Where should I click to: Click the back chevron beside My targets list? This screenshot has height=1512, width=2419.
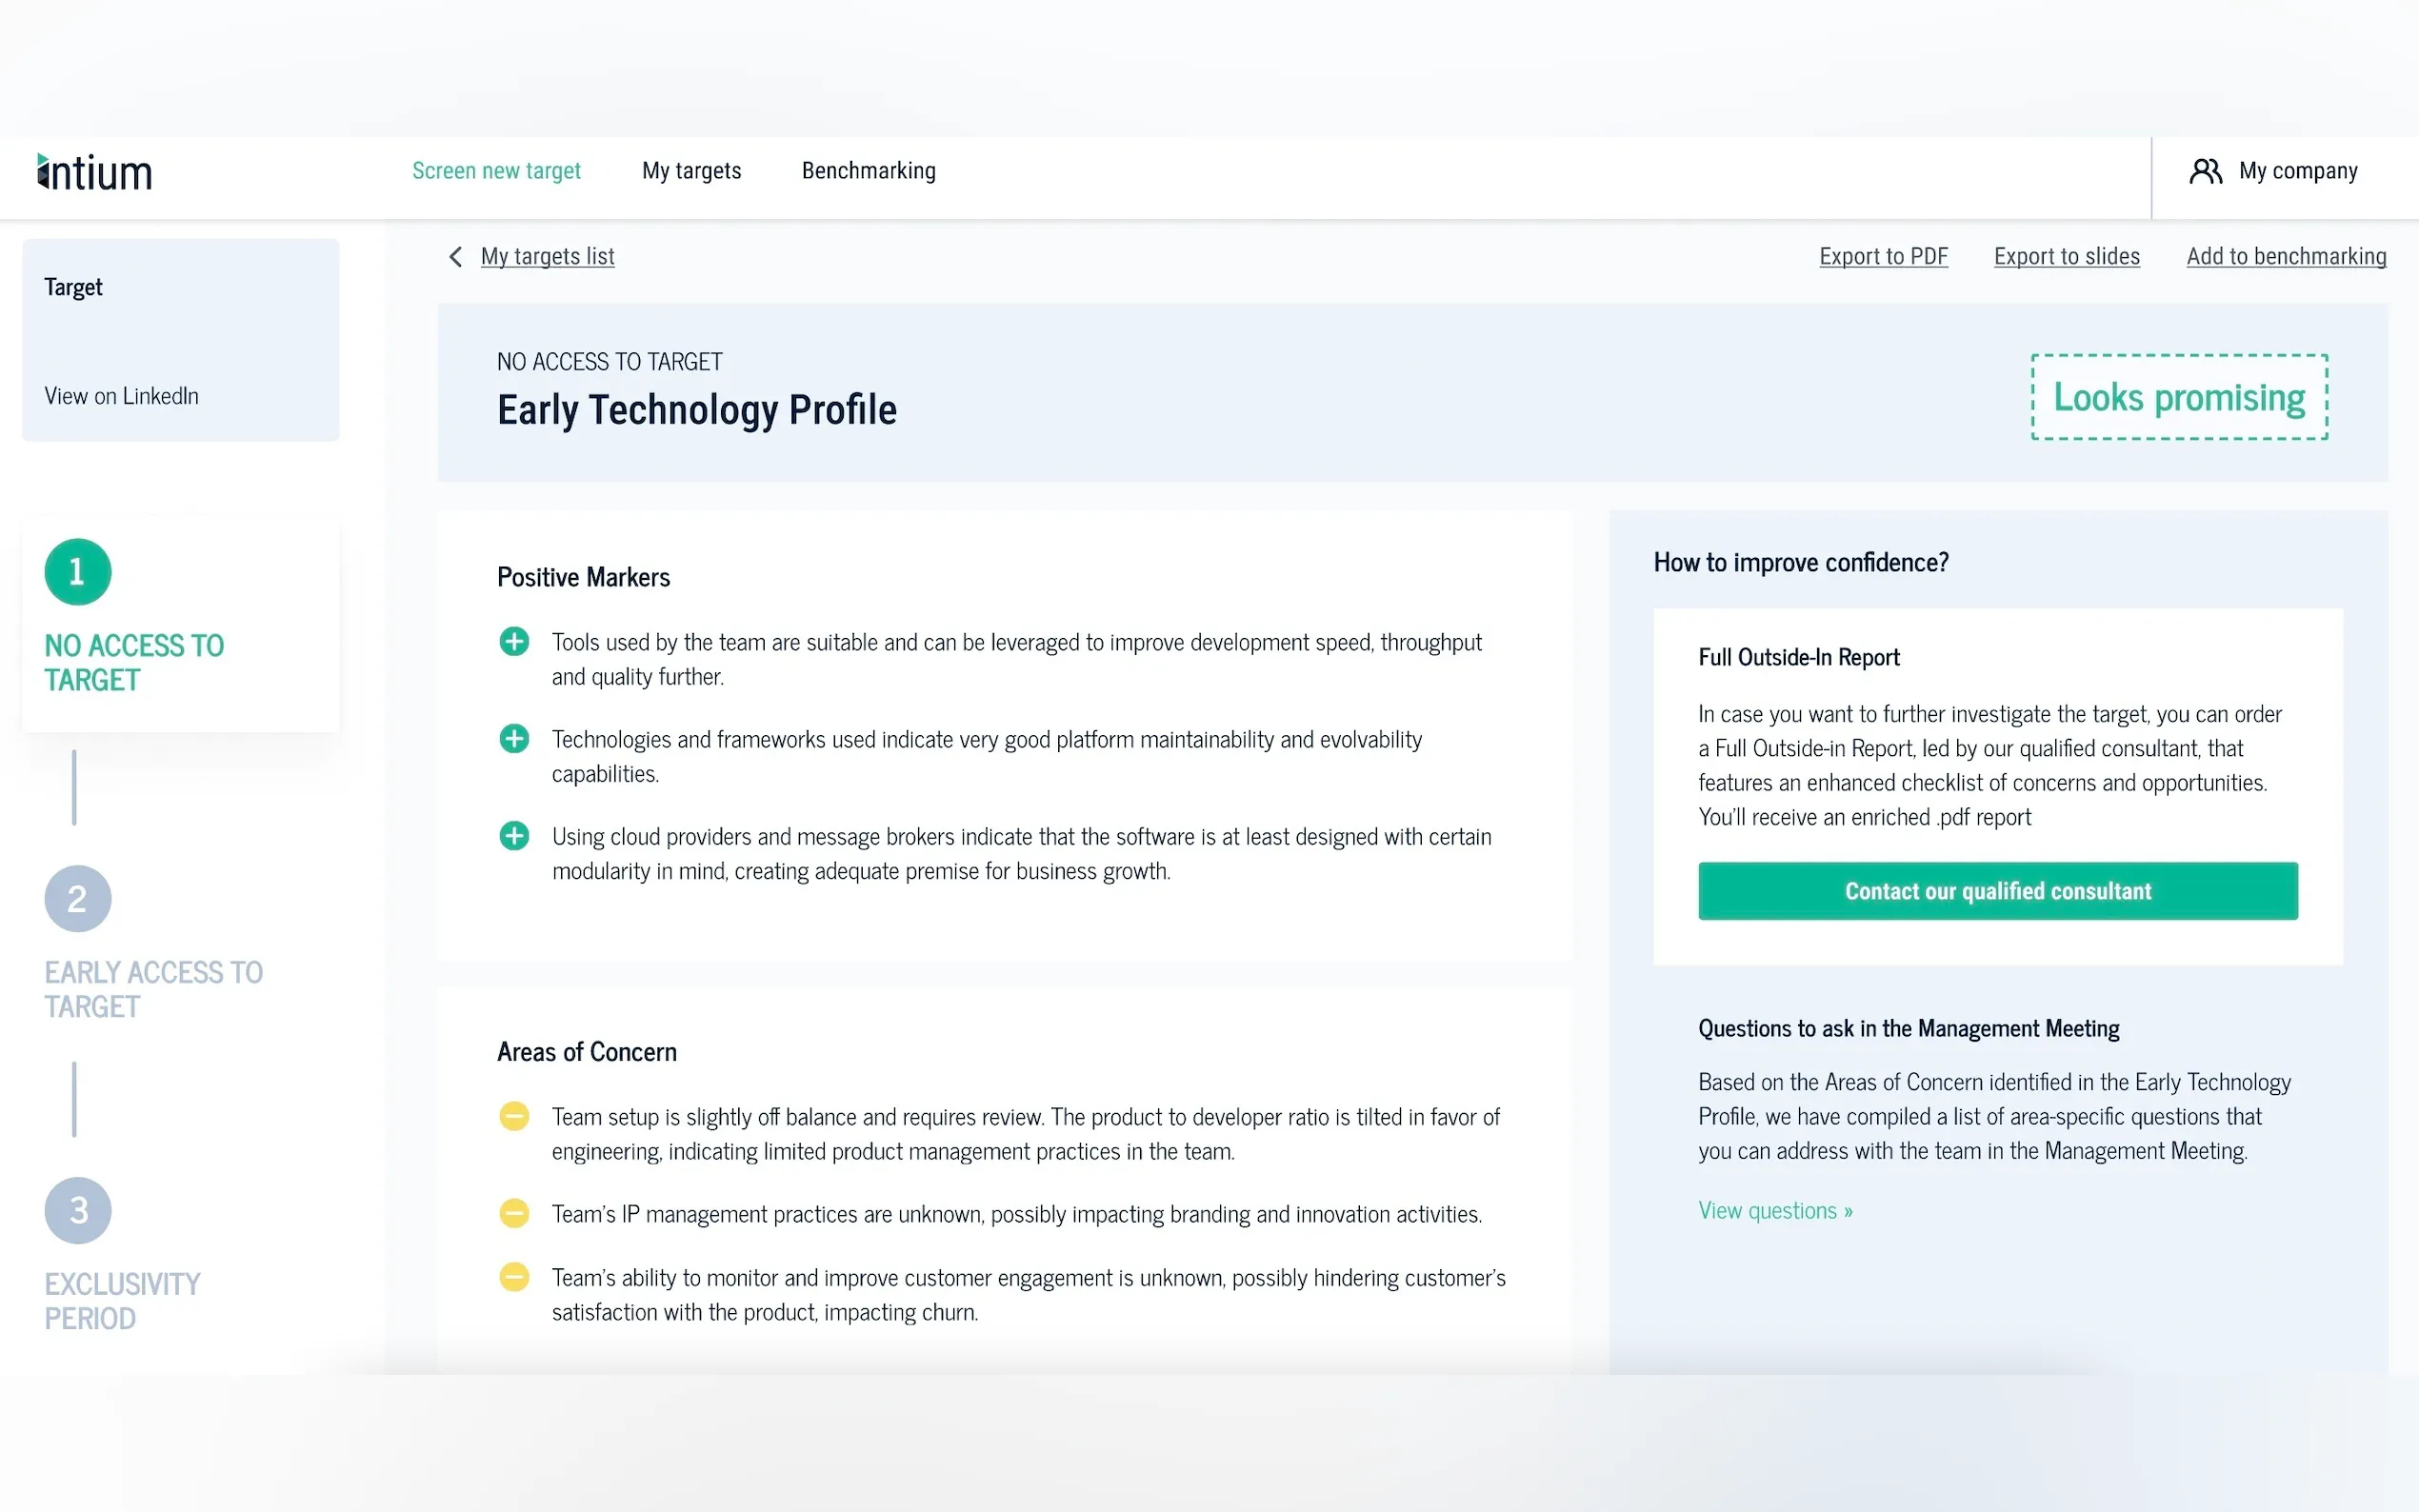[456, 257]
